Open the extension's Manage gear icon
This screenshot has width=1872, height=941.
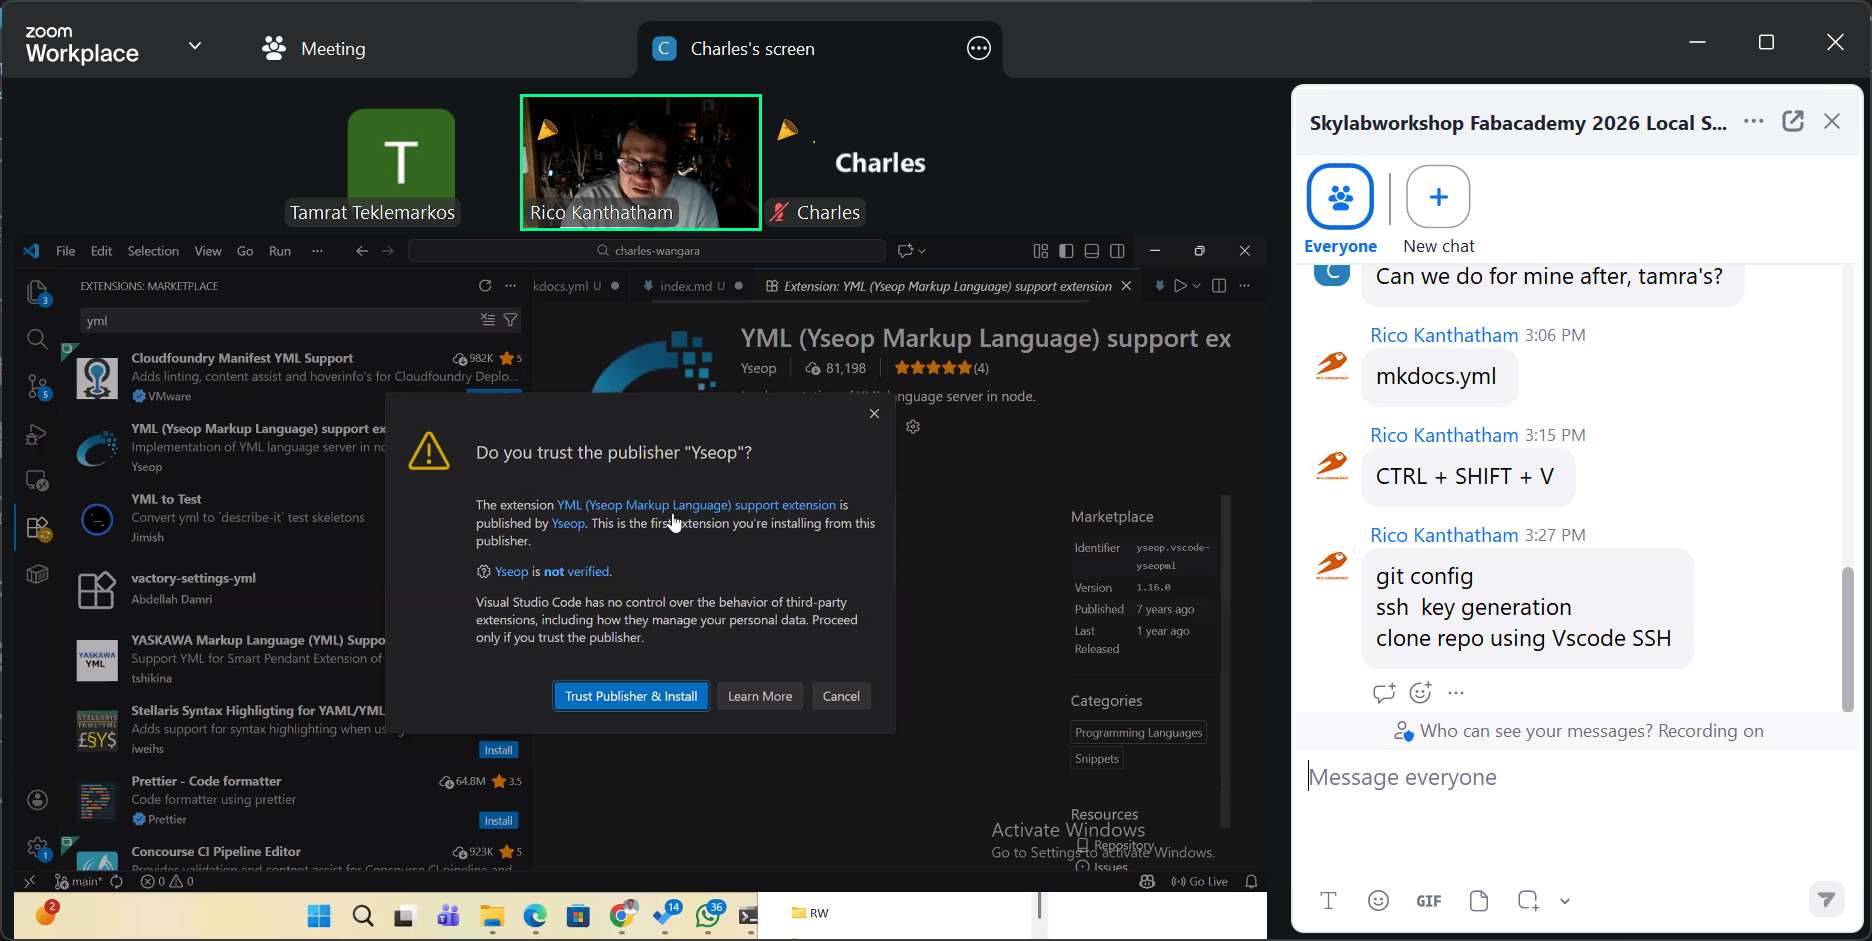(x=913, y=427)
